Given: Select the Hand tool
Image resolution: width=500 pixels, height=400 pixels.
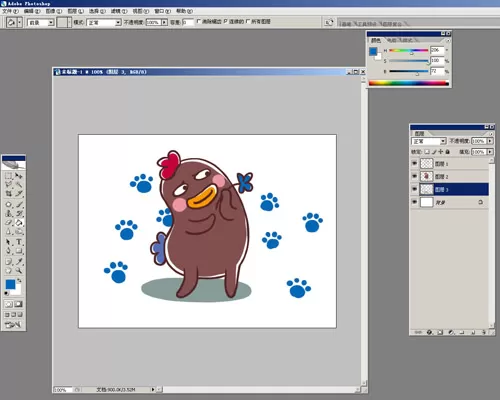Looking at the screenshot, I should [9, 270].
